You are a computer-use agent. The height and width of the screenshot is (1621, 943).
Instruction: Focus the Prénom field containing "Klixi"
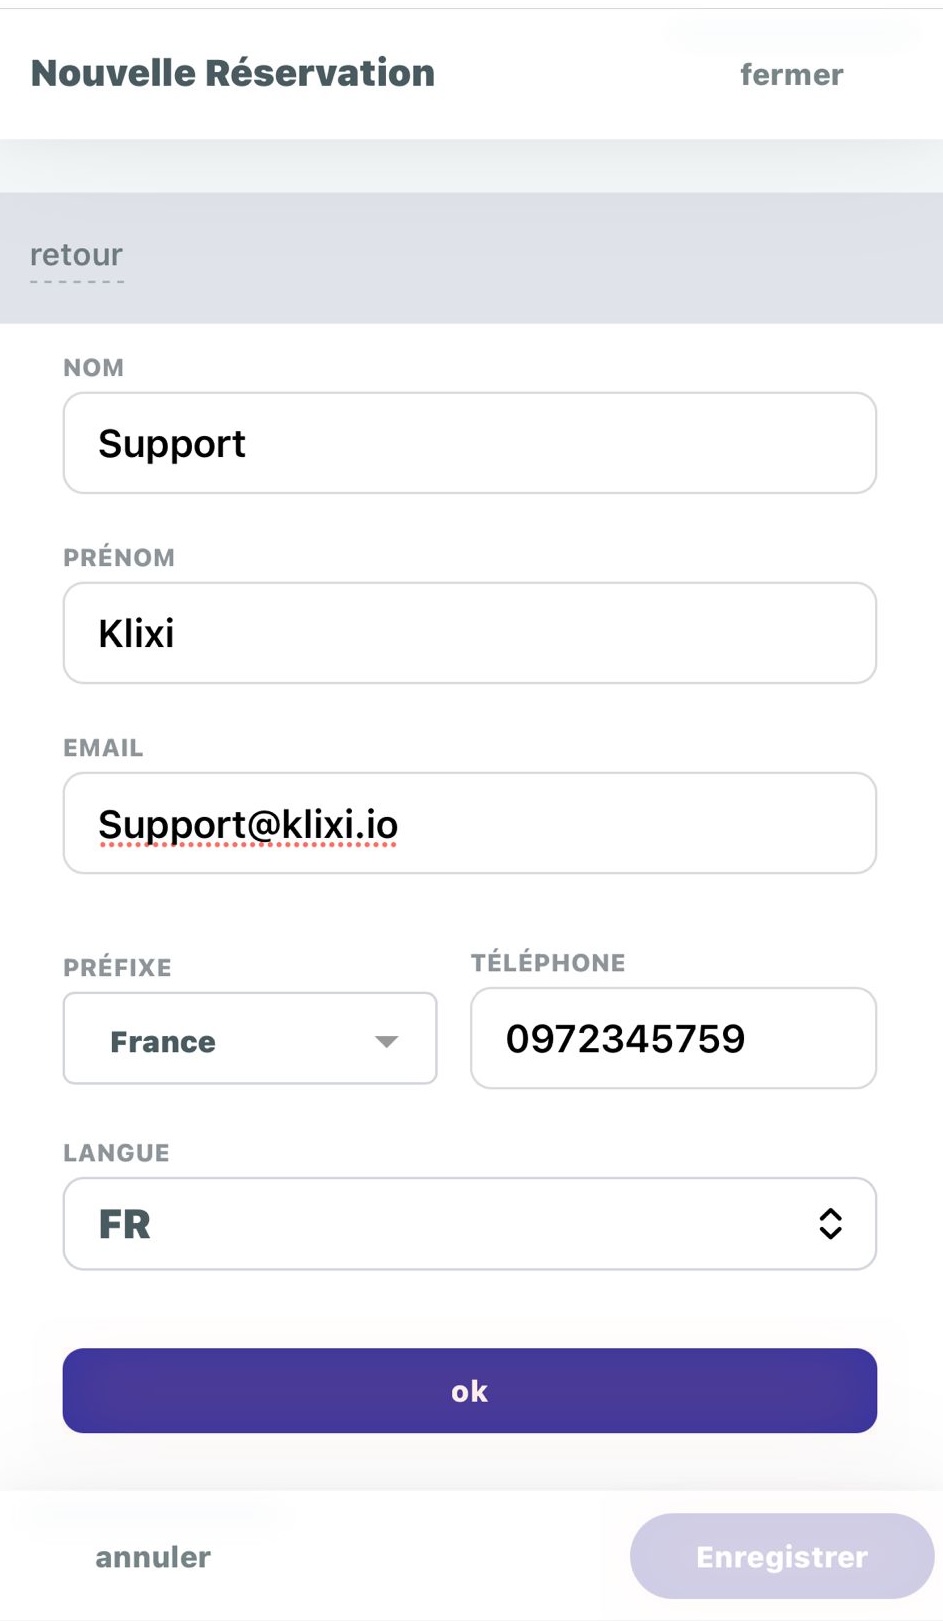click(469, 633)
